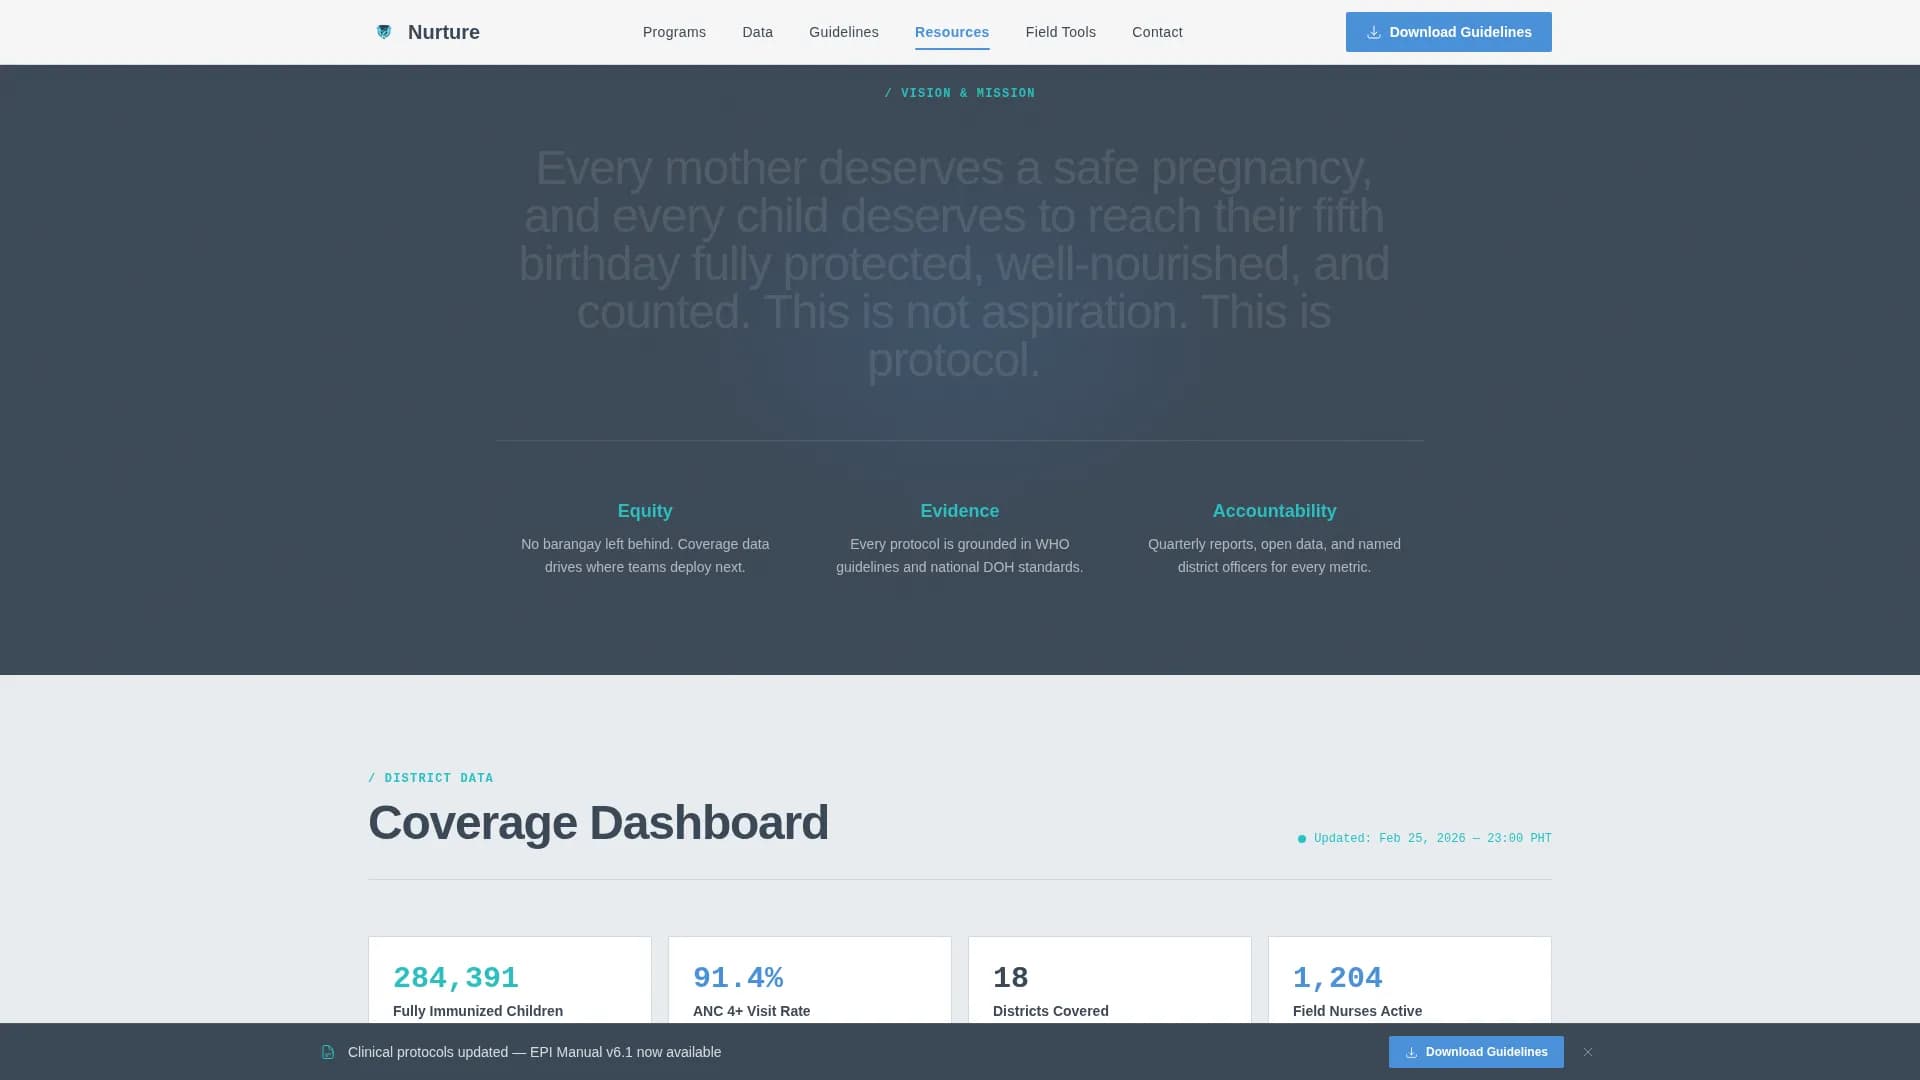Click the mission statement paragraph
This screenshot has height=1080, width=1920.
pyautogui.click(x=954, y=264)
